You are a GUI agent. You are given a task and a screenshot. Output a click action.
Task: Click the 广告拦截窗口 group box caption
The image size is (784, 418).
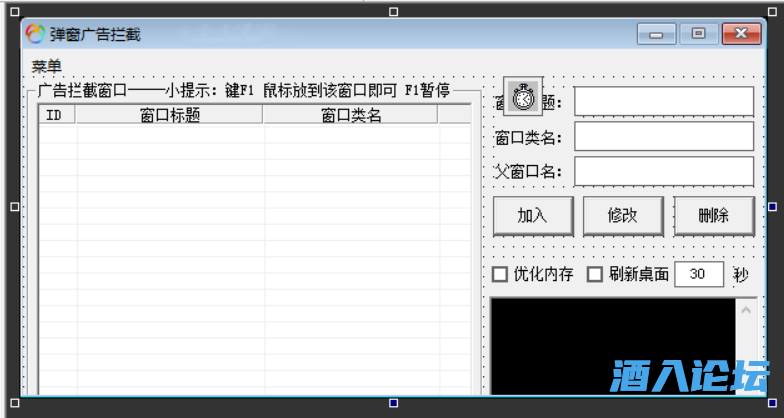244,90
